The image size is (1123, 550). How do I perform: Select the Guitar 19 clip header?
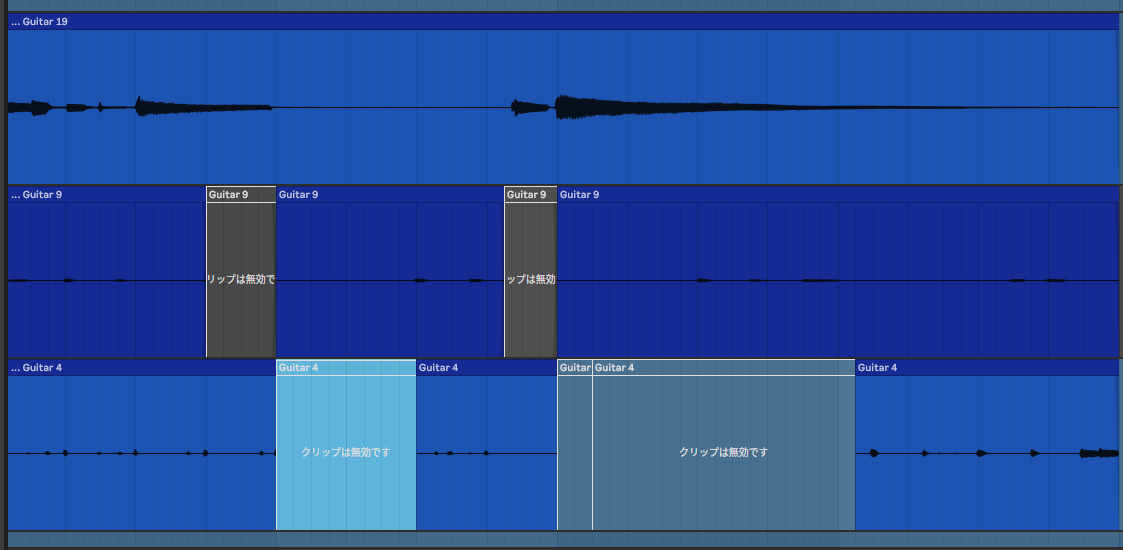(560, 21)
